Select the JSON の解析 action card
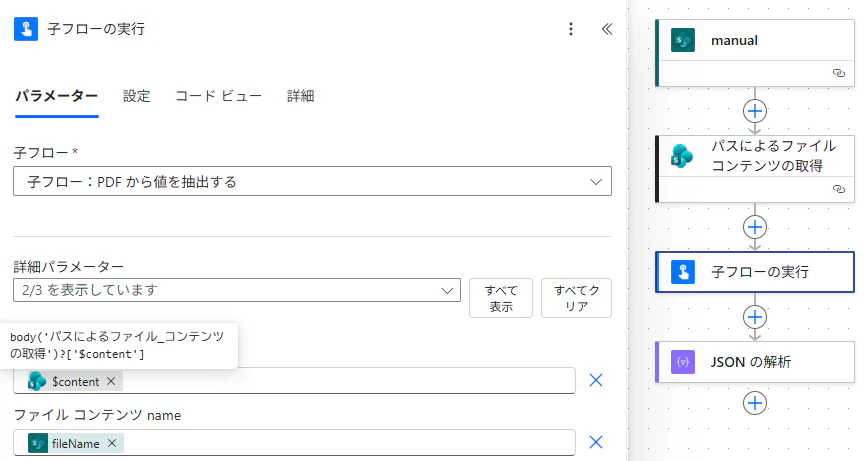Viewport: 865px width, 461px height. pyautogui.click(x=755, y=362)
